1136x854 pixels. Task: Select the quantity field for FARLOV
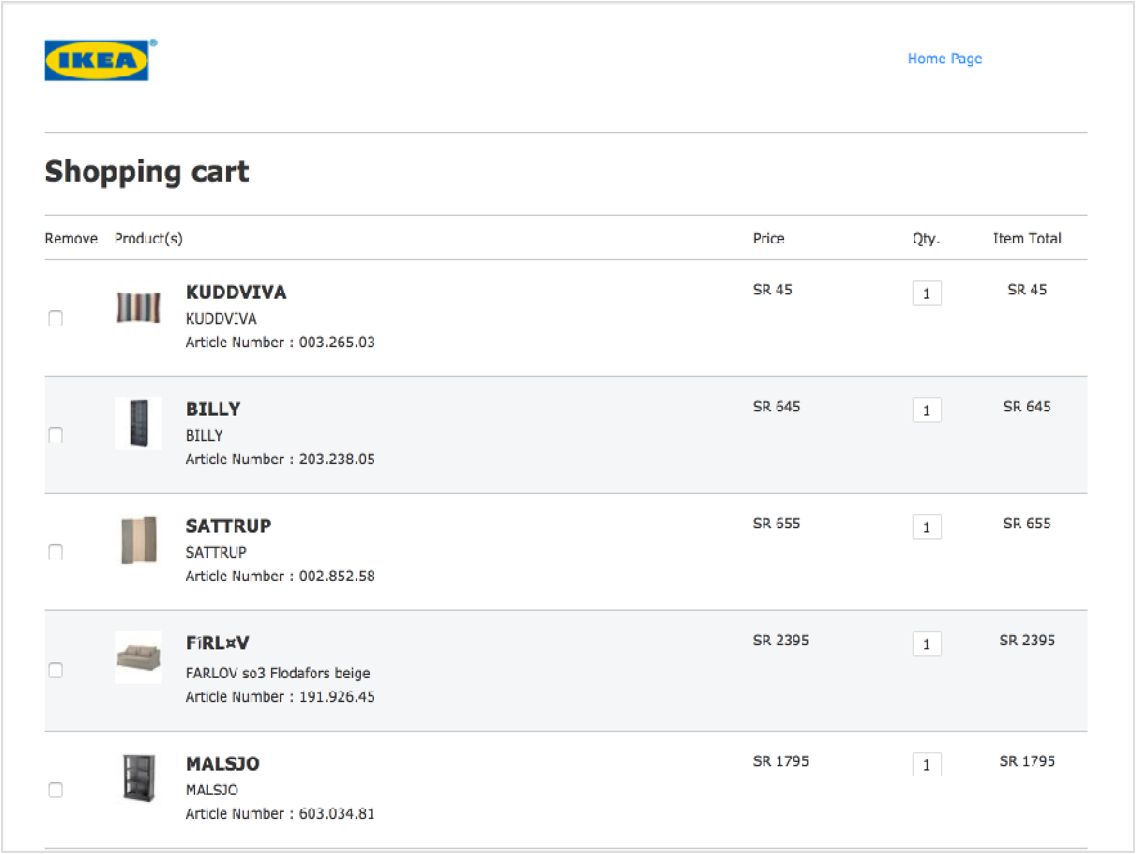(926, 644)
